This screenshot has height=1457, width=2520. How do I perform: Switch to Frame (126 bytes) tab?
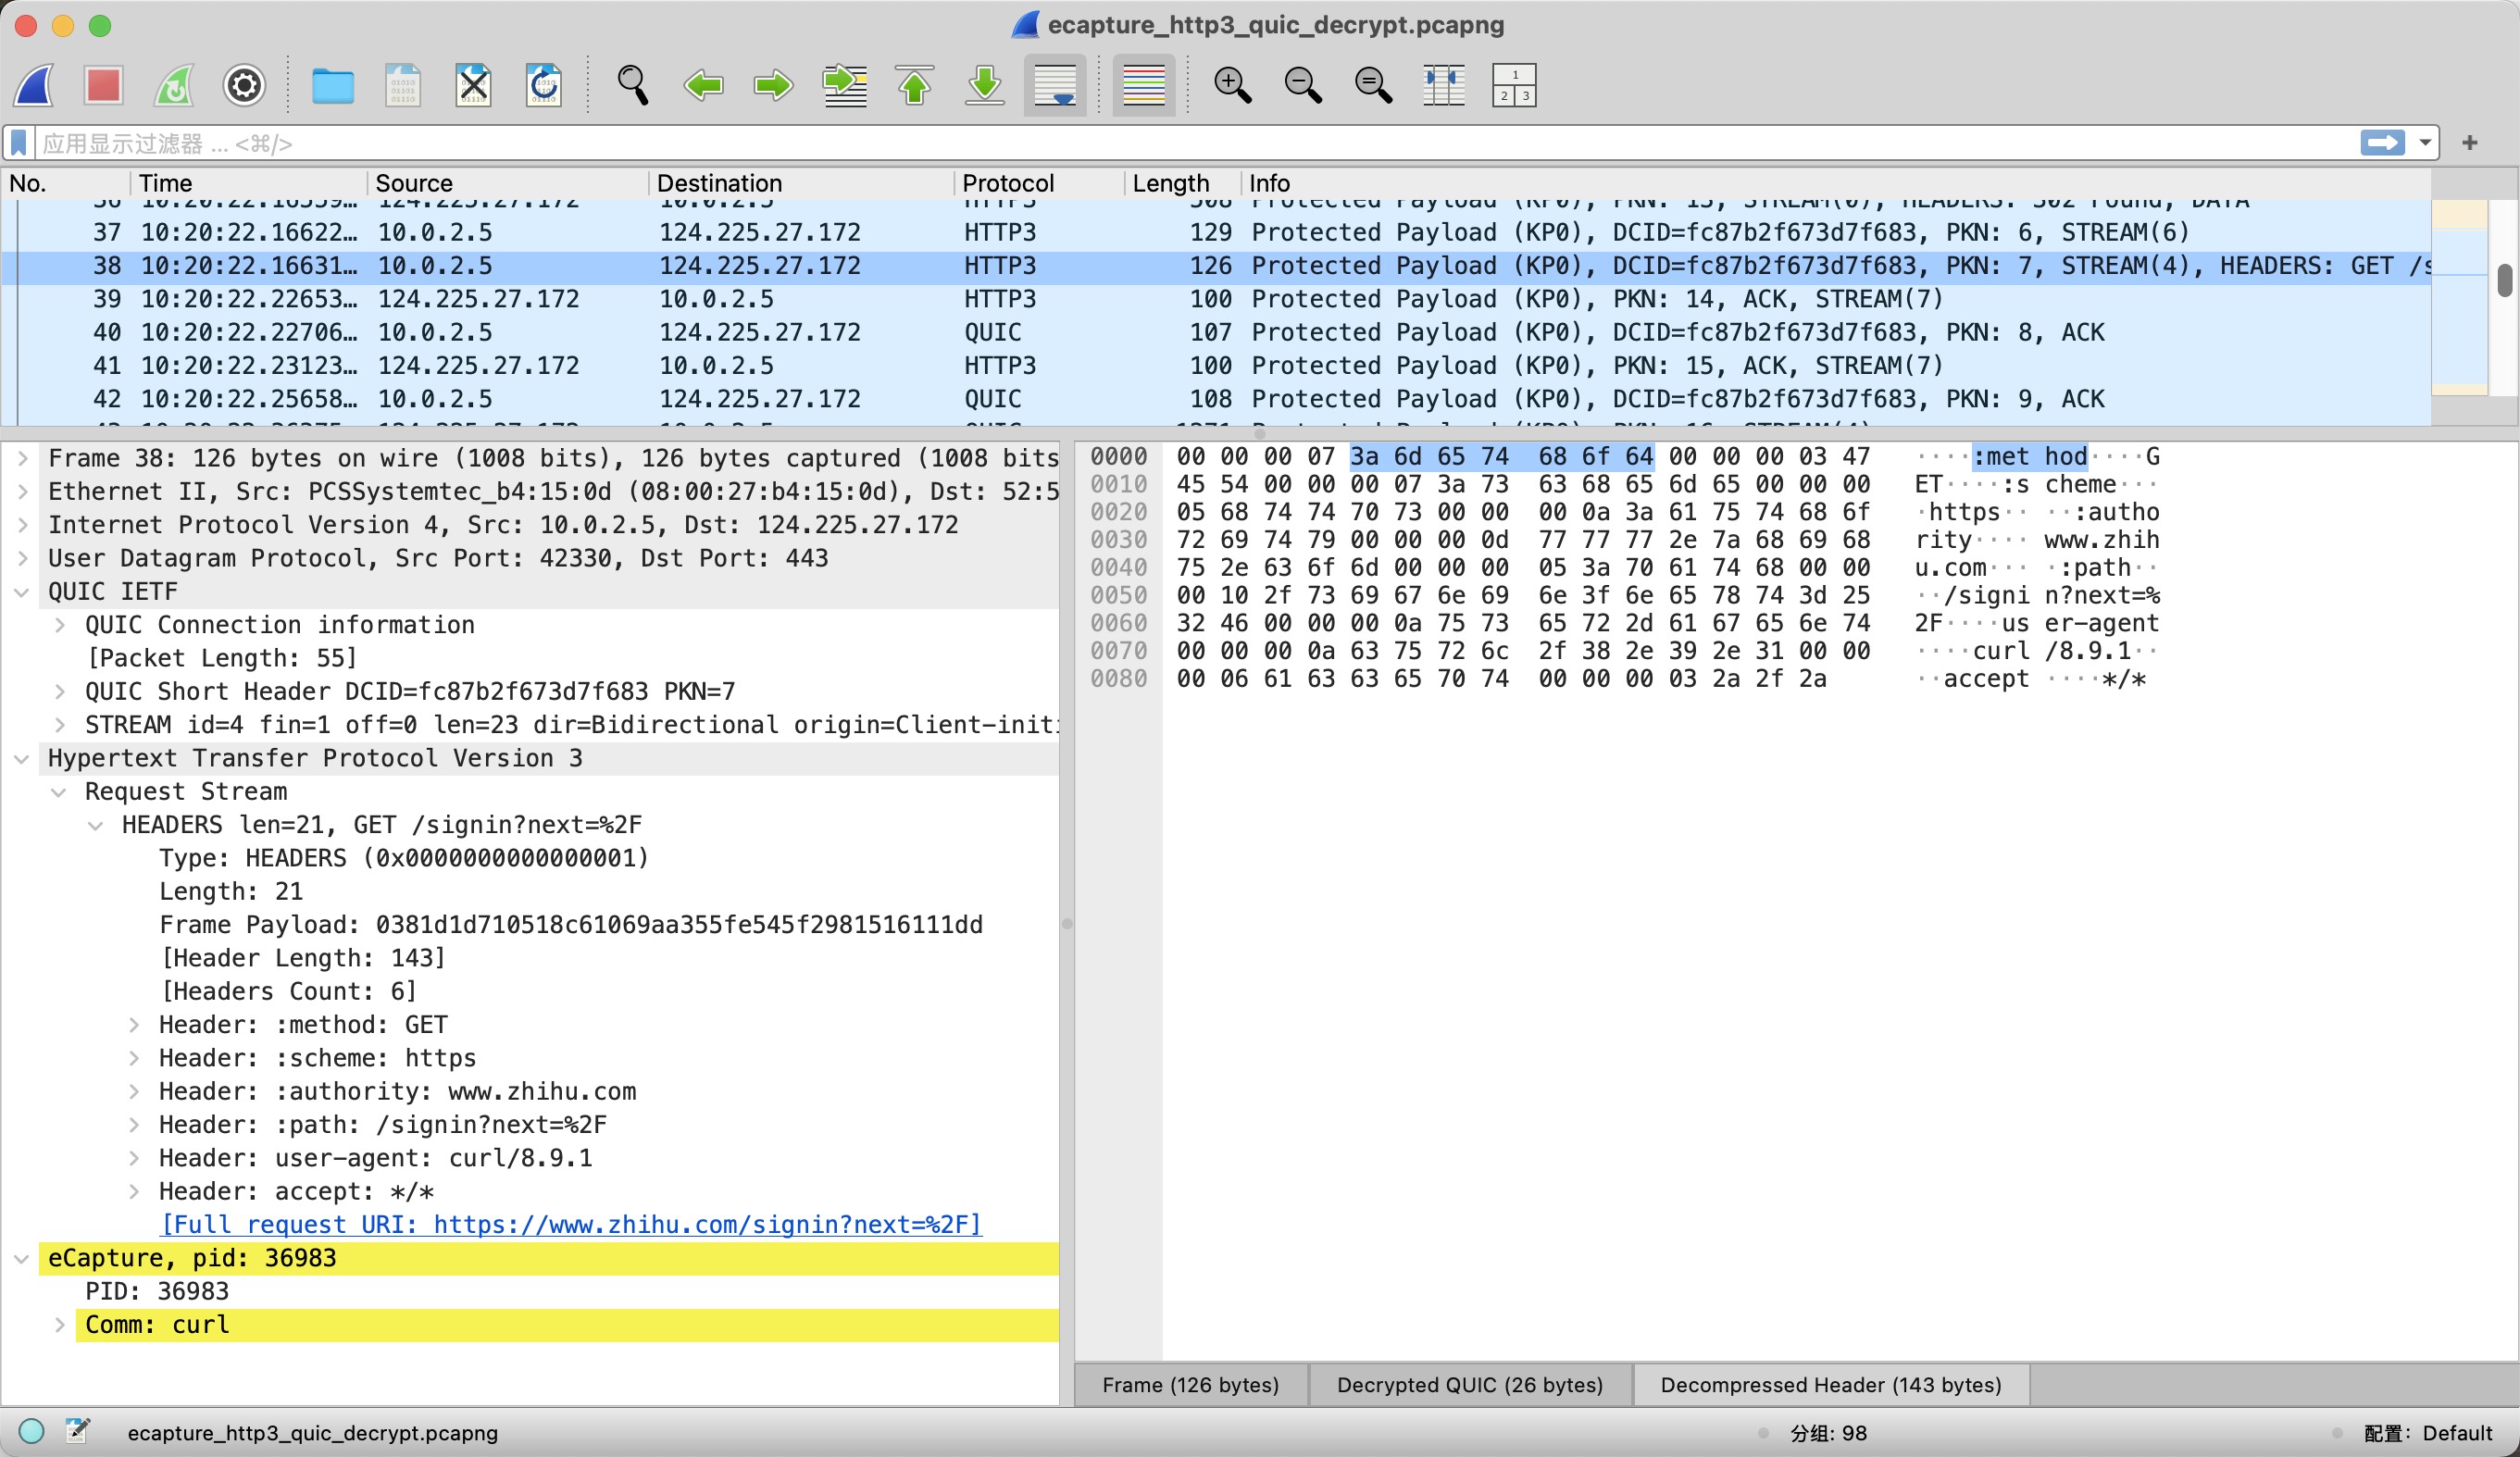(1190, 1385)
